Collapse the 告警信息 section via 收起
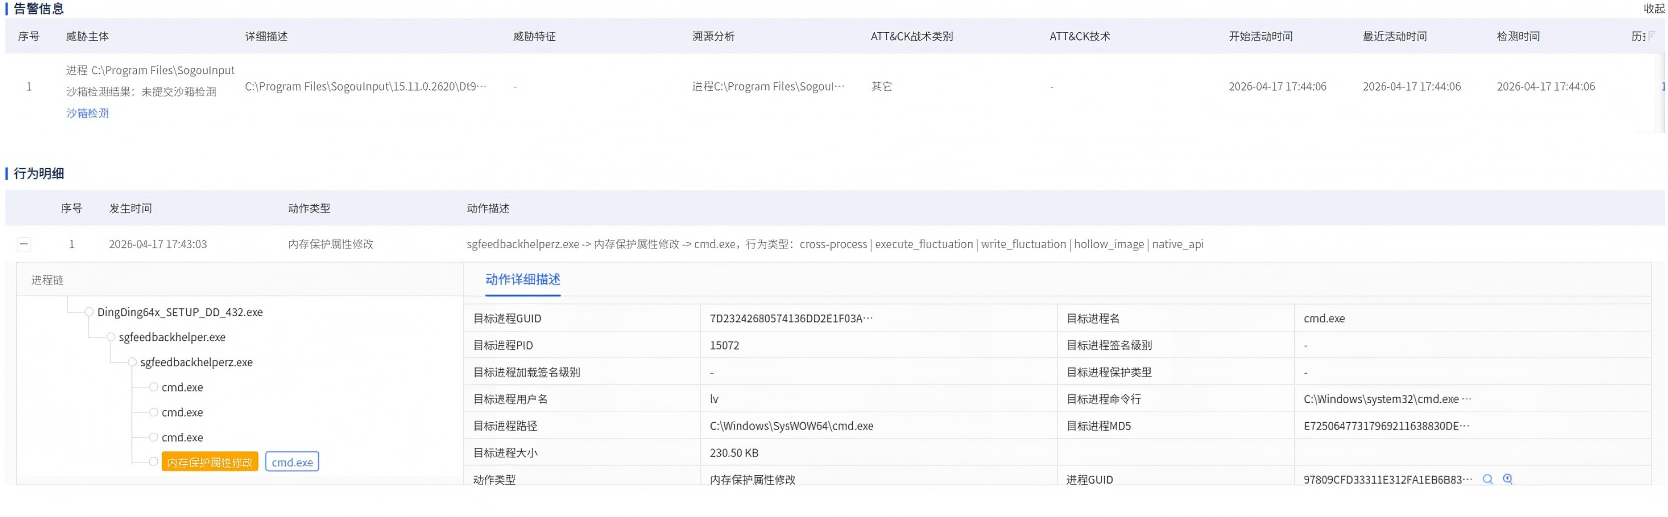The image size is (1668, 517). [x=1653, y=9]
